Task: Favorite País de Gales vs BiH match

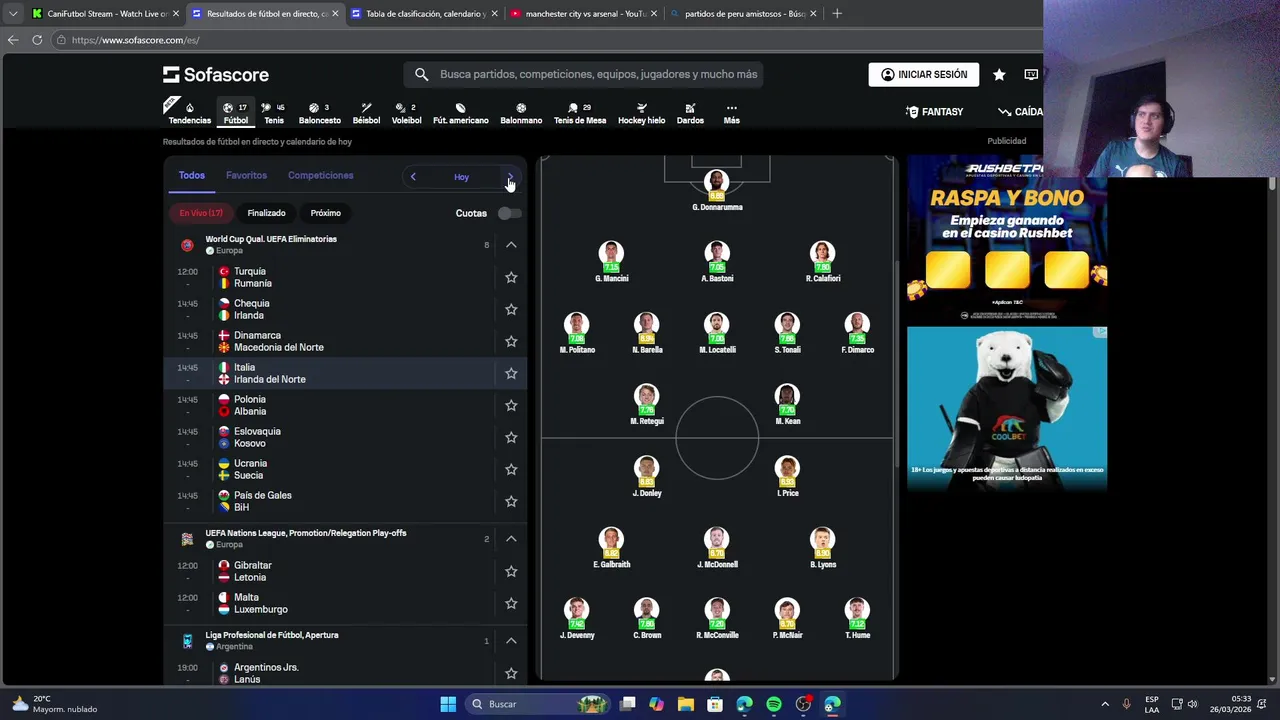Action: [x=511, y=501]
